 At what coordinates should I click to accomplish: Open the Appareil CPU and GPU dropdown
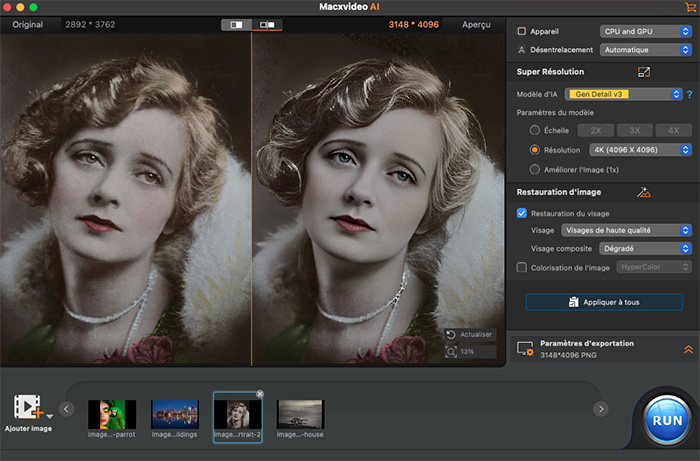click(646, 31)
